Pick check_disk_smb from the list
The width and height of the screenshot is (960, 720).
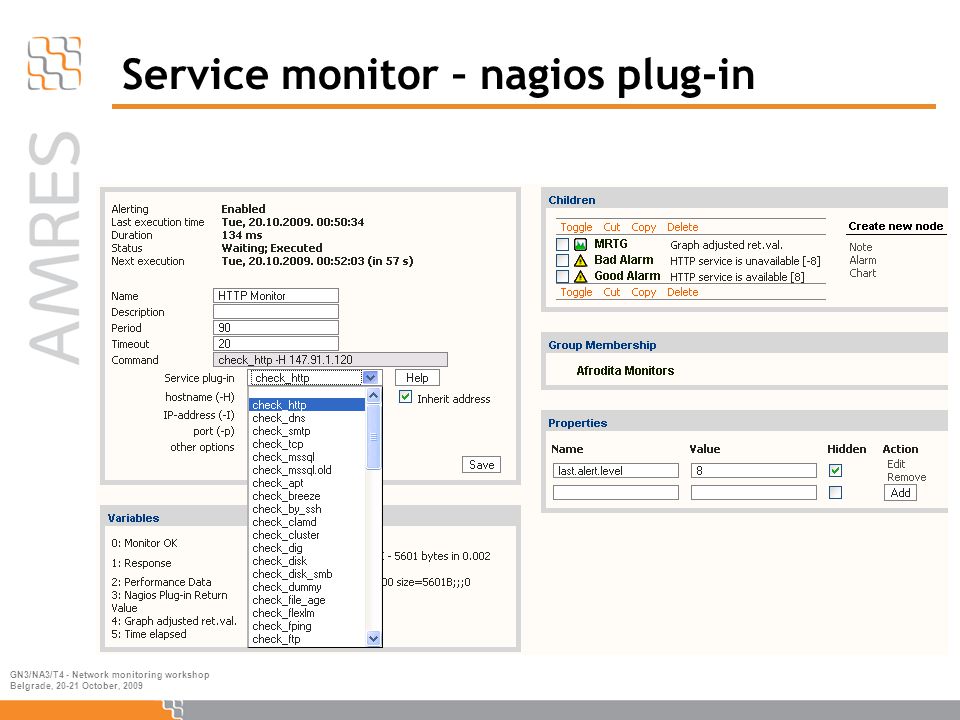[307, 574]
